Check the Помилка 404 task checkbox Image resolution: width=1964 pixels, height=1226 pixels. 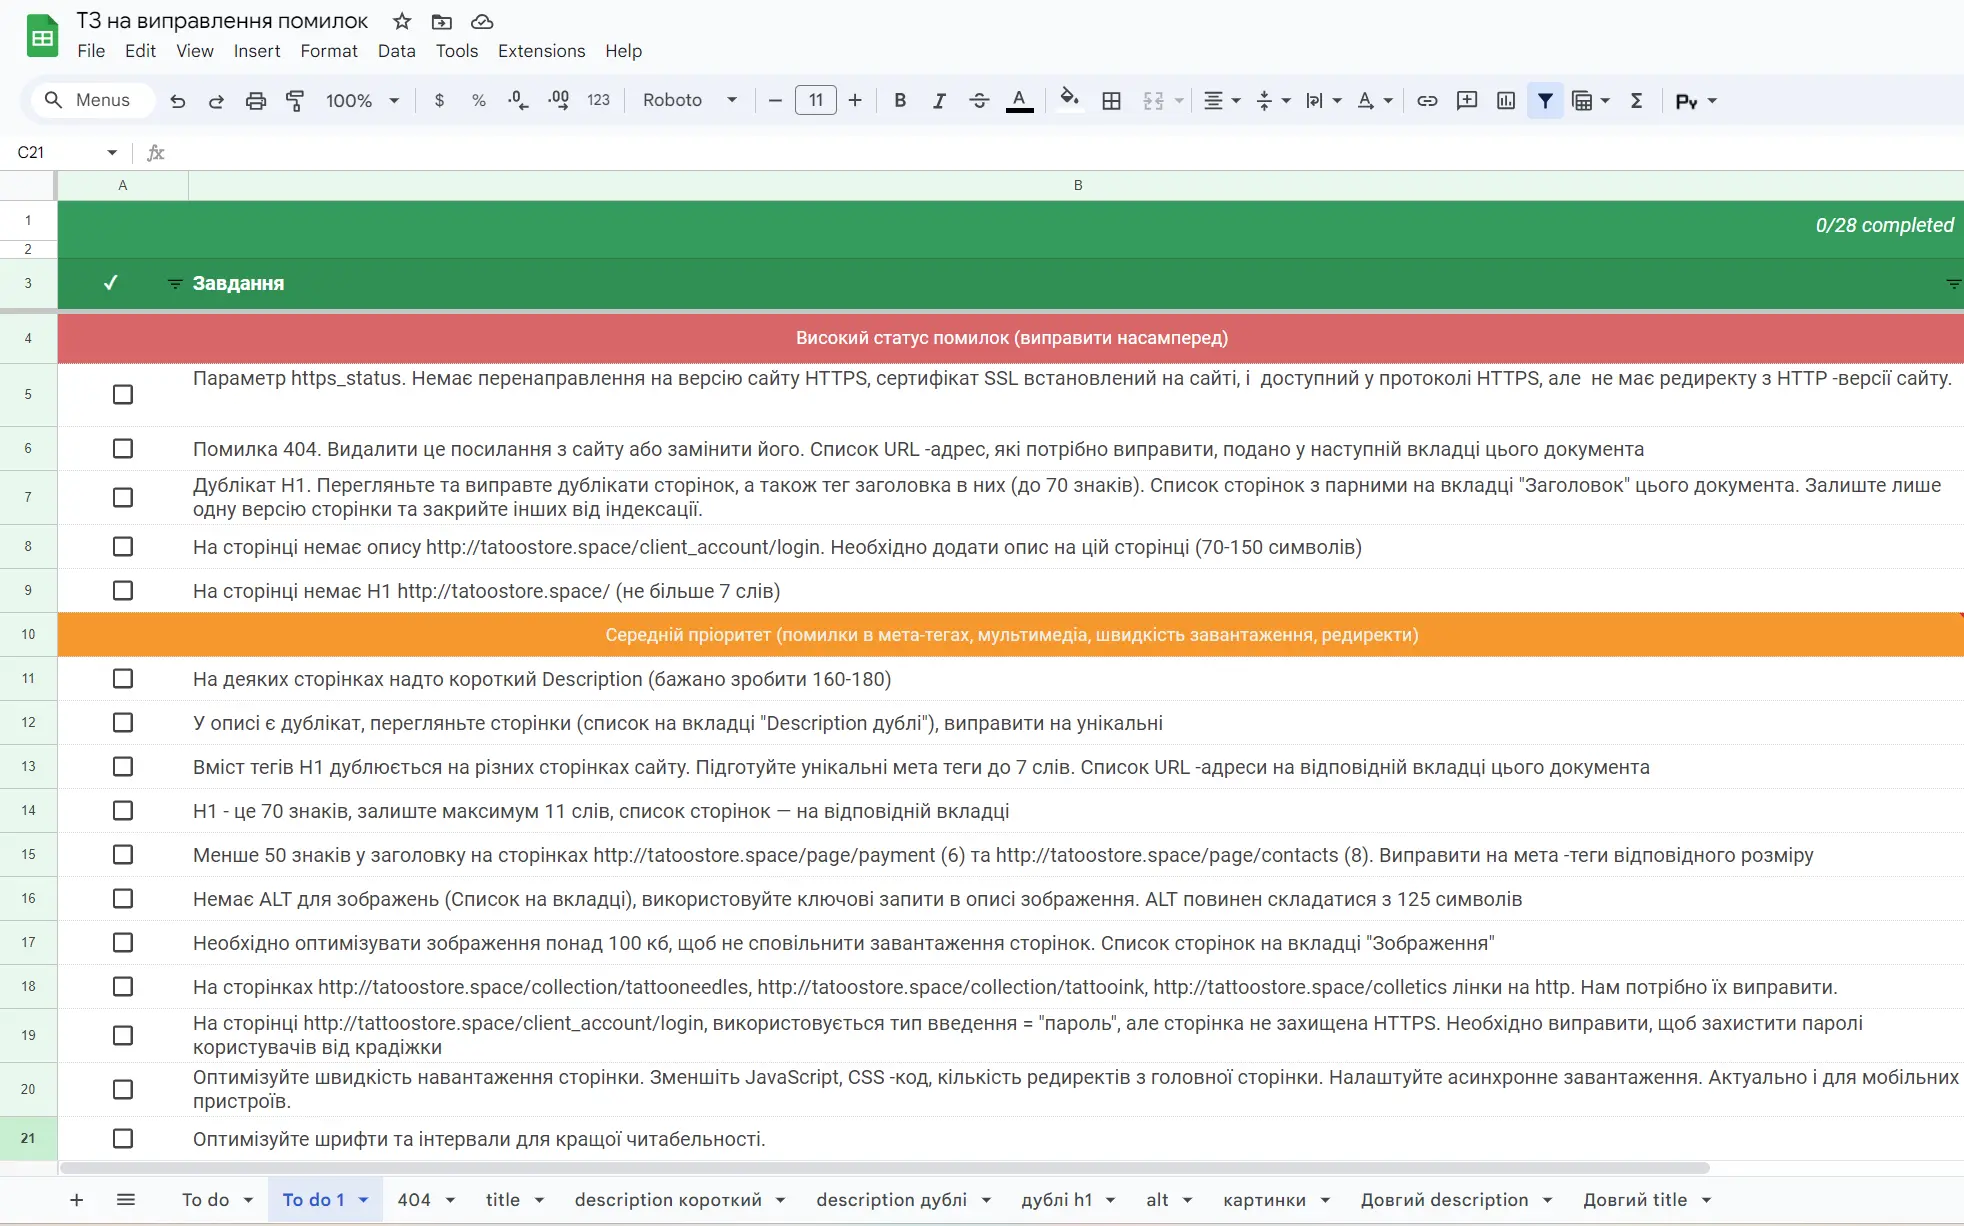click(123, 449)
